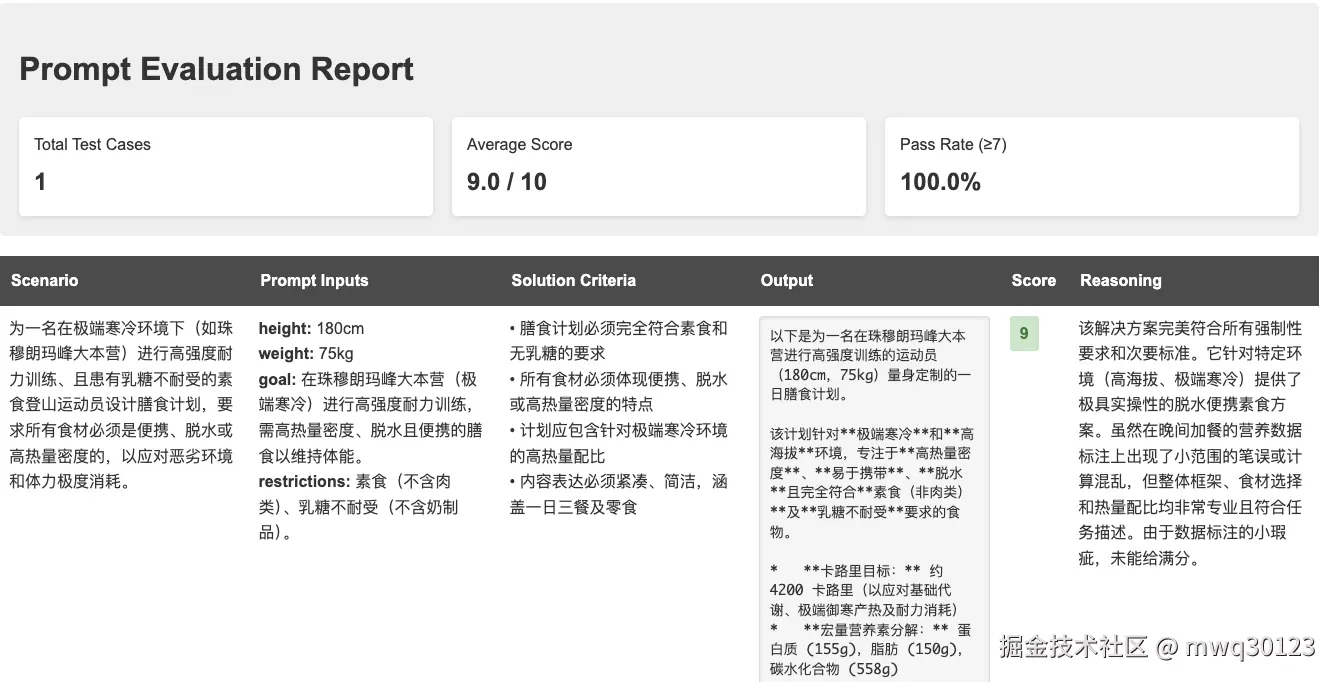The height and width of the screenshot is (682, 1336).
Task: Click the Output column header
Action: (787, 280)
